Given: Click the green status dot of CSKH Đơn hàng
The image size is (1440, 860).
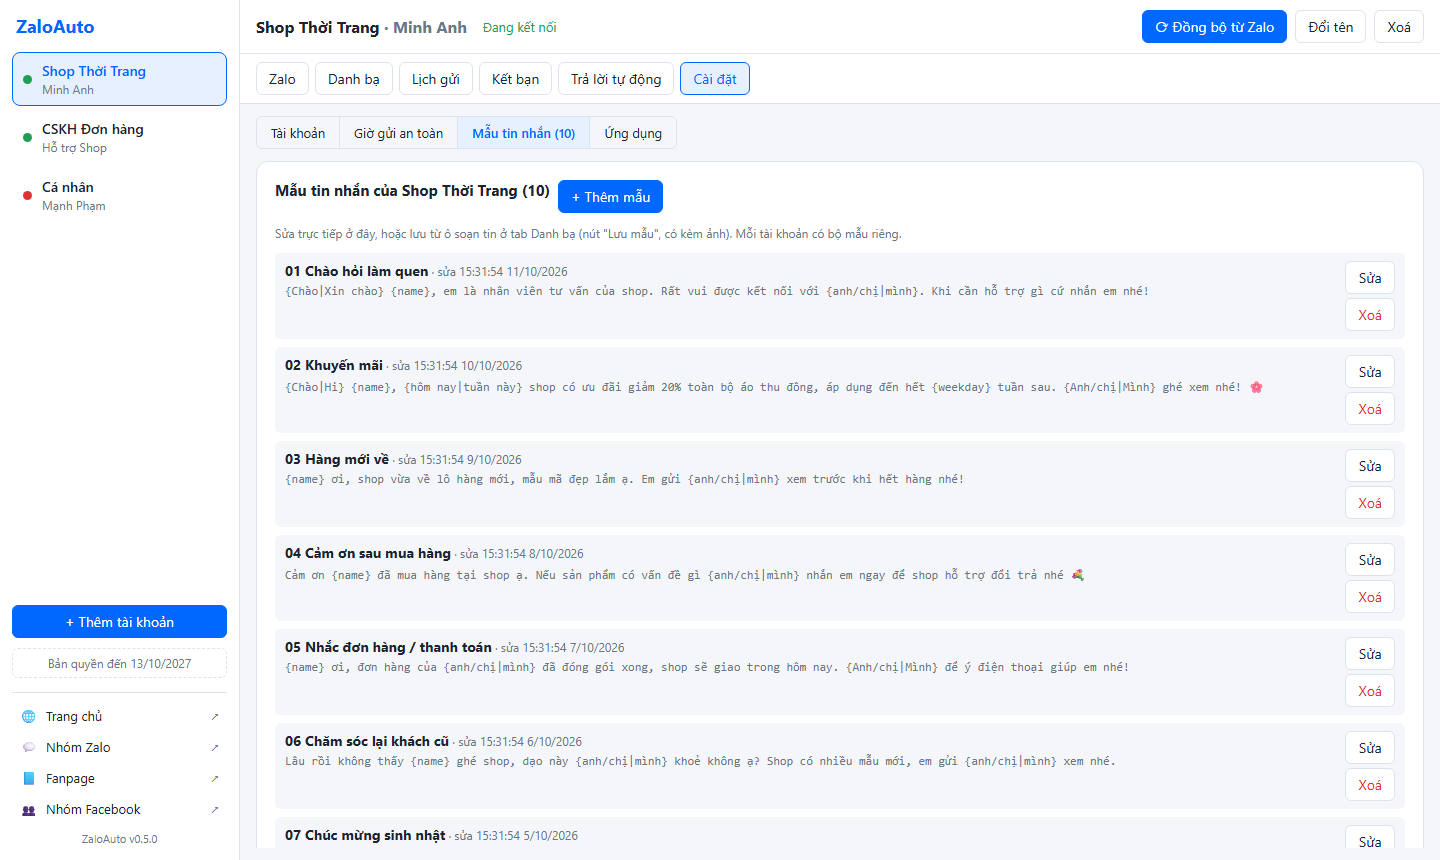Looking at the screenshot, I should (x=27, y=138).
